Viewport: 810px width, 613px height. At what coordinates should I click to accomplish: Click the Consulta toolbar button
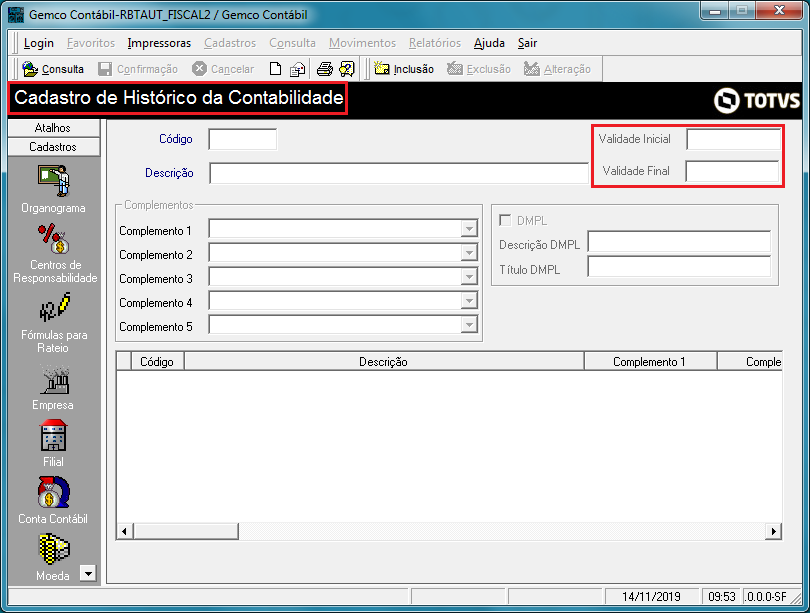point(53,69)
